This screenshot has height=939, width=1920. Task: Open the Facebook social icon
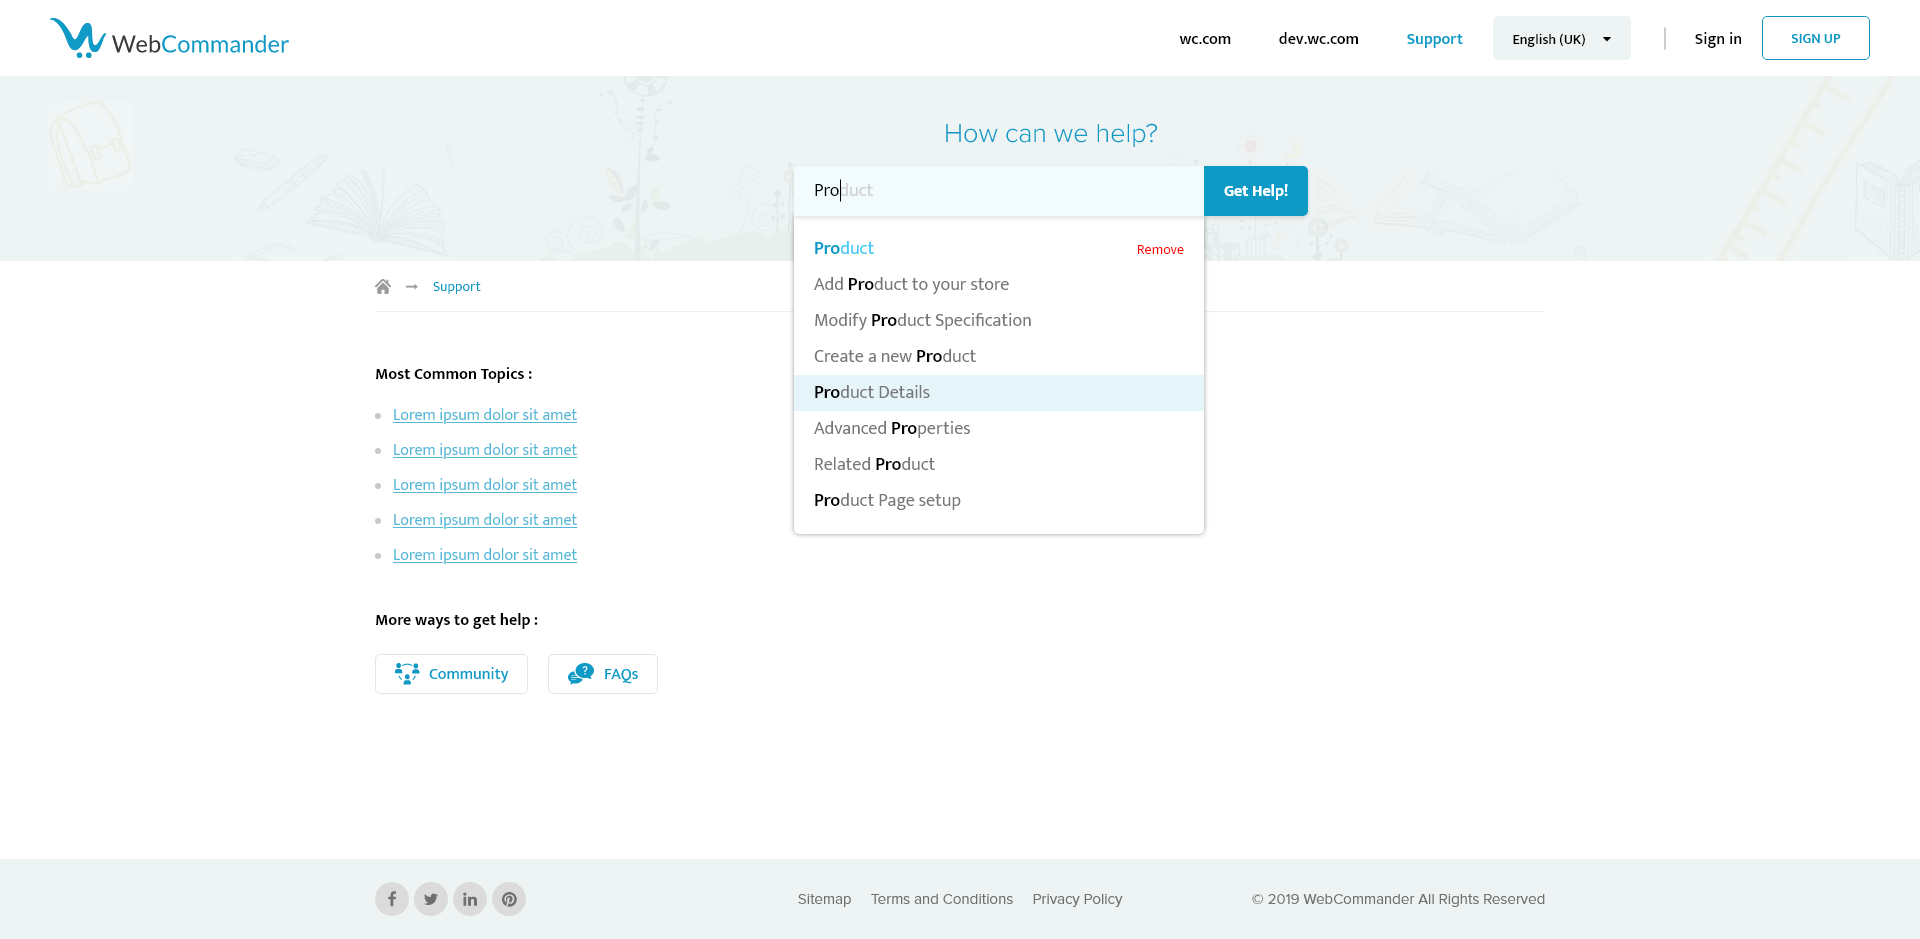pyautogui.click(x=392, y=899)
